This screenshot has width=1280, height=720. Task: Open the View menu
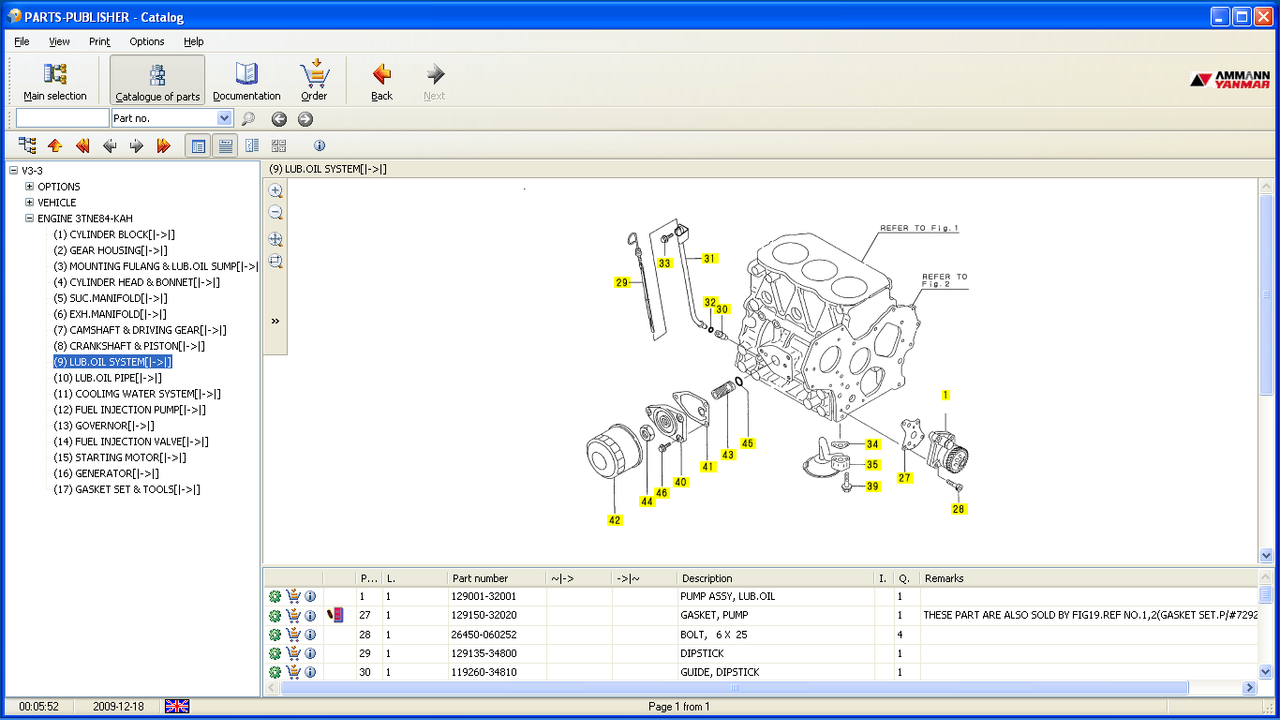click(x=59, y=41)
